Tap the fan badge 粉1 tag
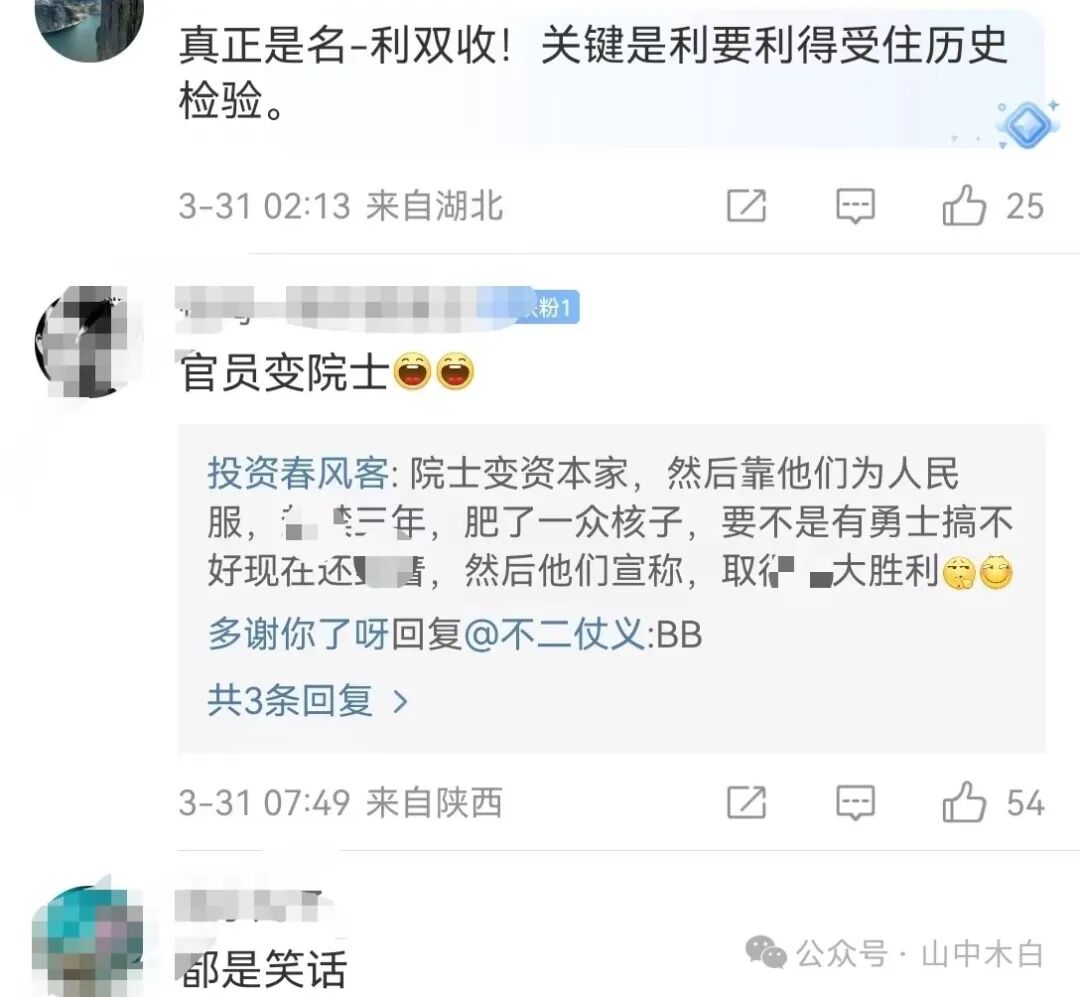The height and width of the screenshot is (997, 1080). click(x=551, y=307)
